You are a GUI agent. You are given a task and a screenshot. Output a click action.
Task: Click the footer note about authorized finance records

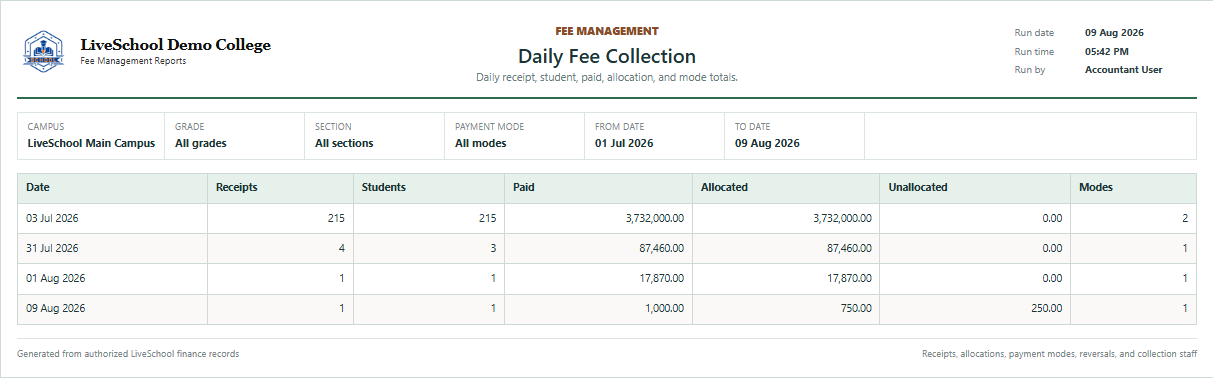(x=128, y=354)
